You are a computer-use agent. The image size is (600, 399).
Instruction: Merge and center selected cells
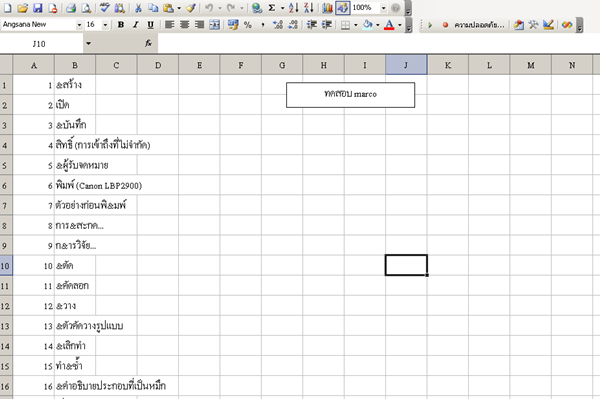coord(215,25)
